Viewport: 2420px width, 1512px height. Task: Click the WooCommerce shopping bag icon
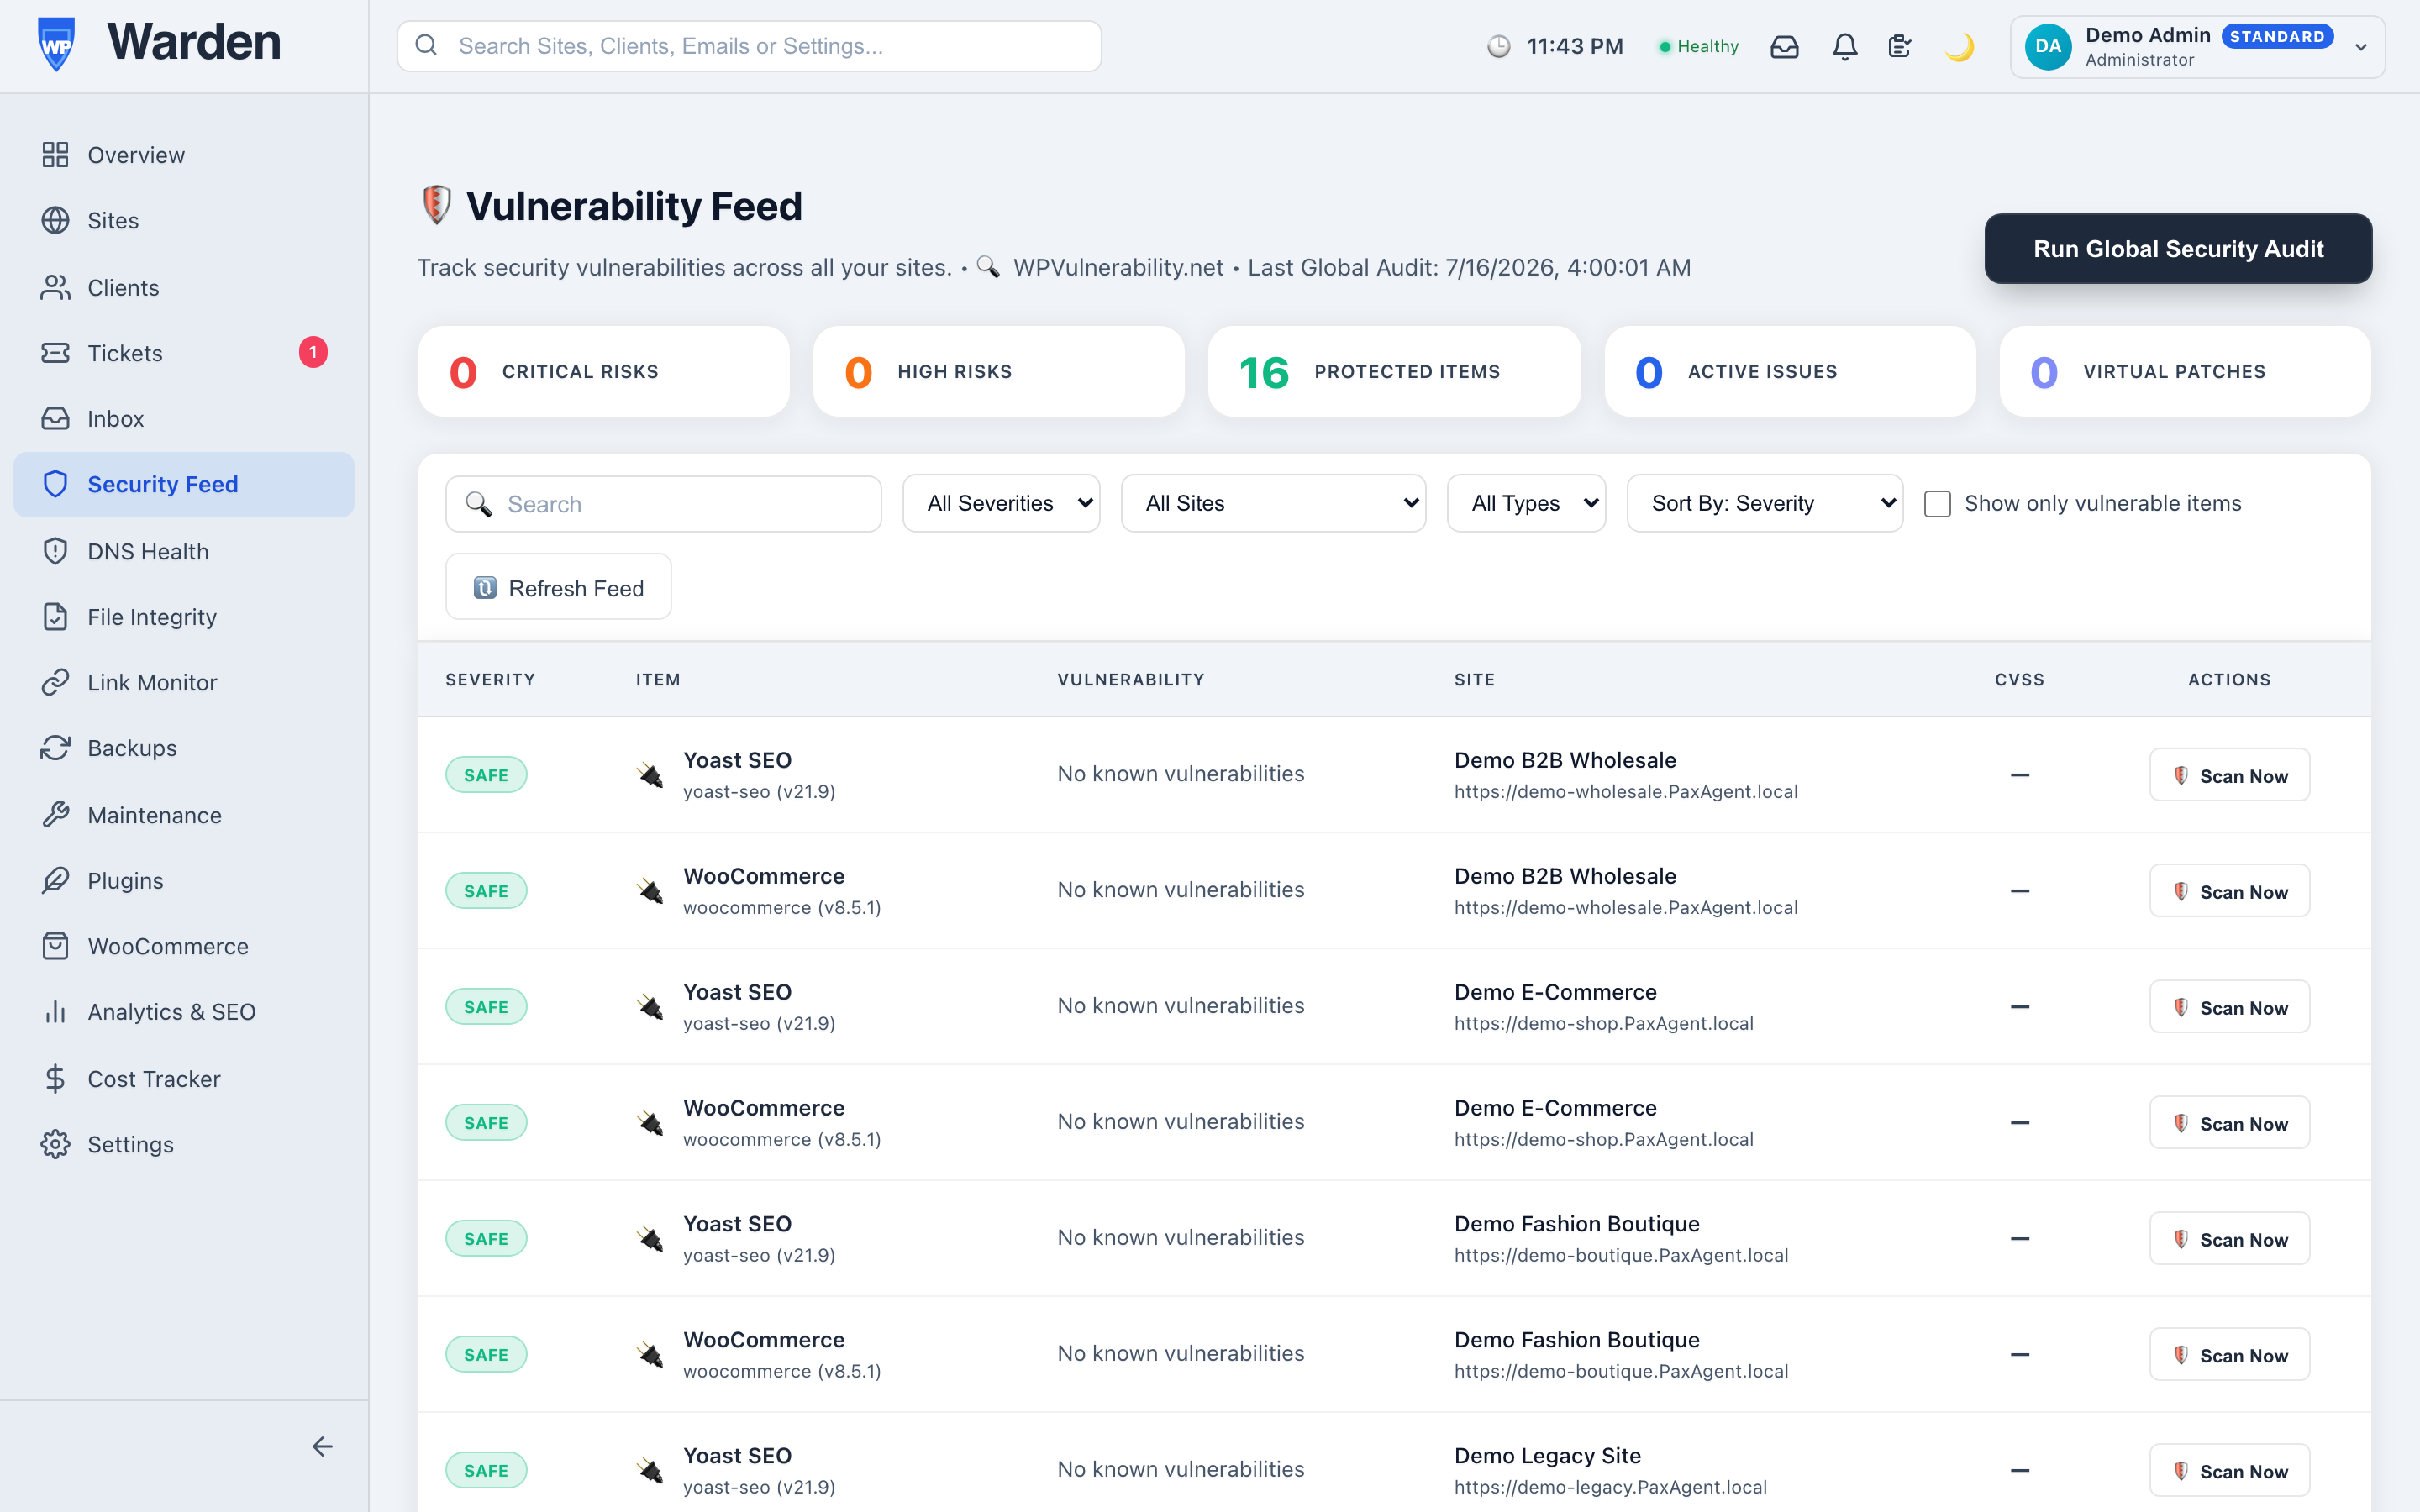coord(55,946)
